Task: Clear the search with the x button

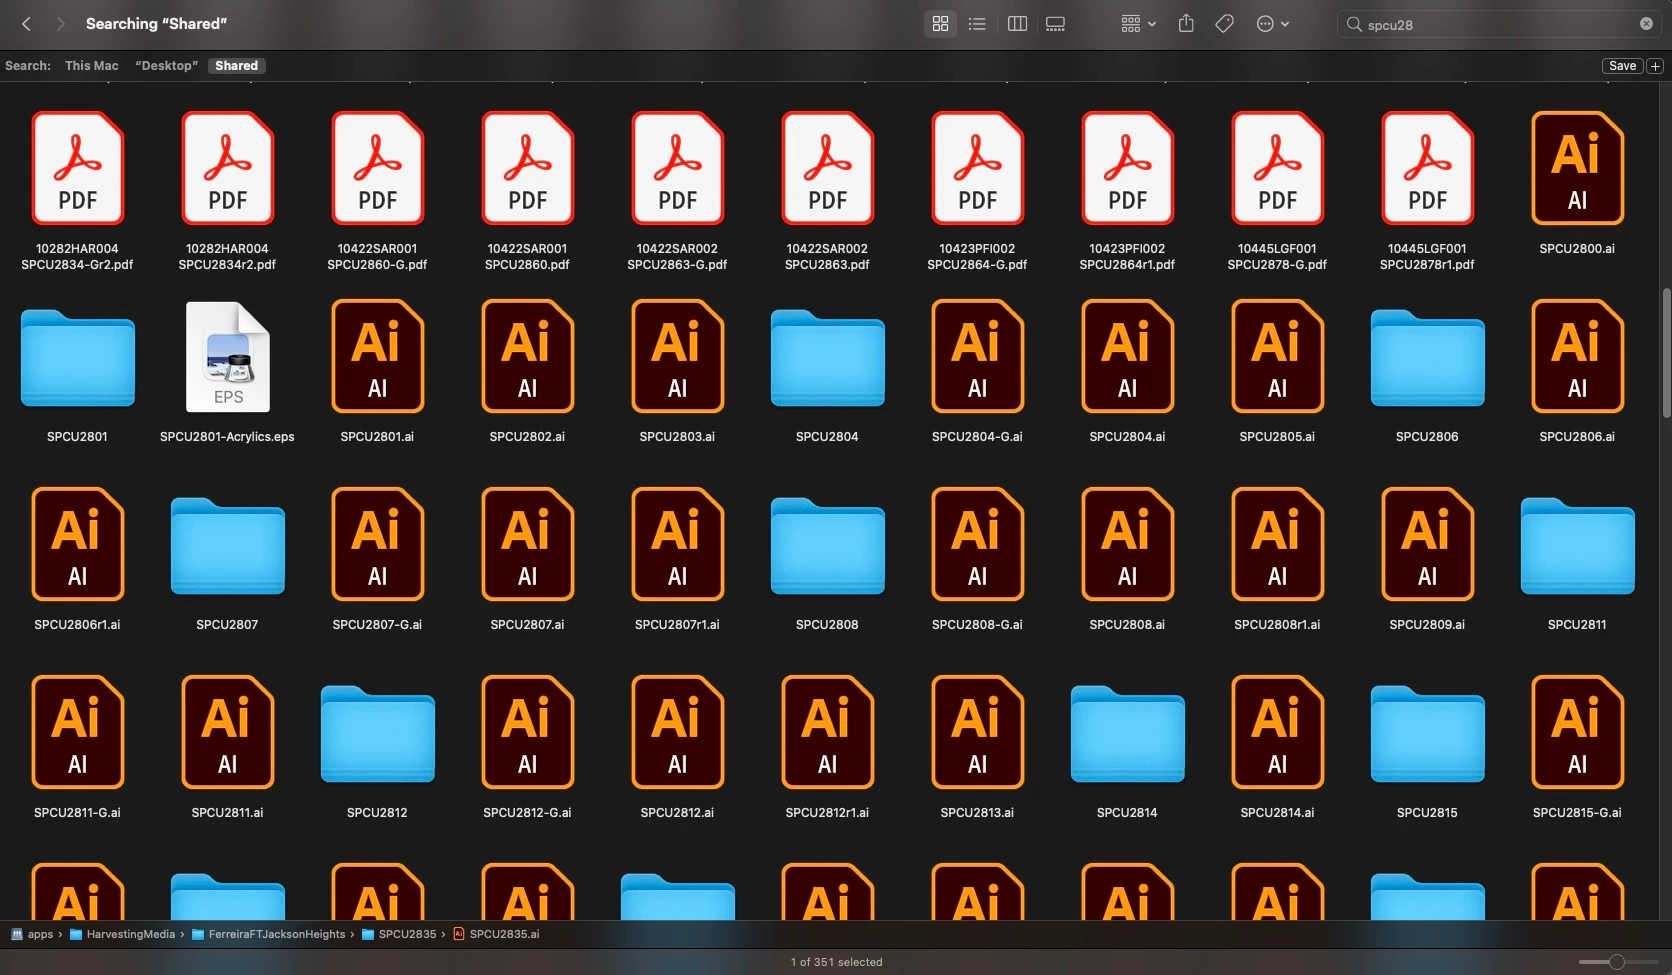Action: 1646,24
